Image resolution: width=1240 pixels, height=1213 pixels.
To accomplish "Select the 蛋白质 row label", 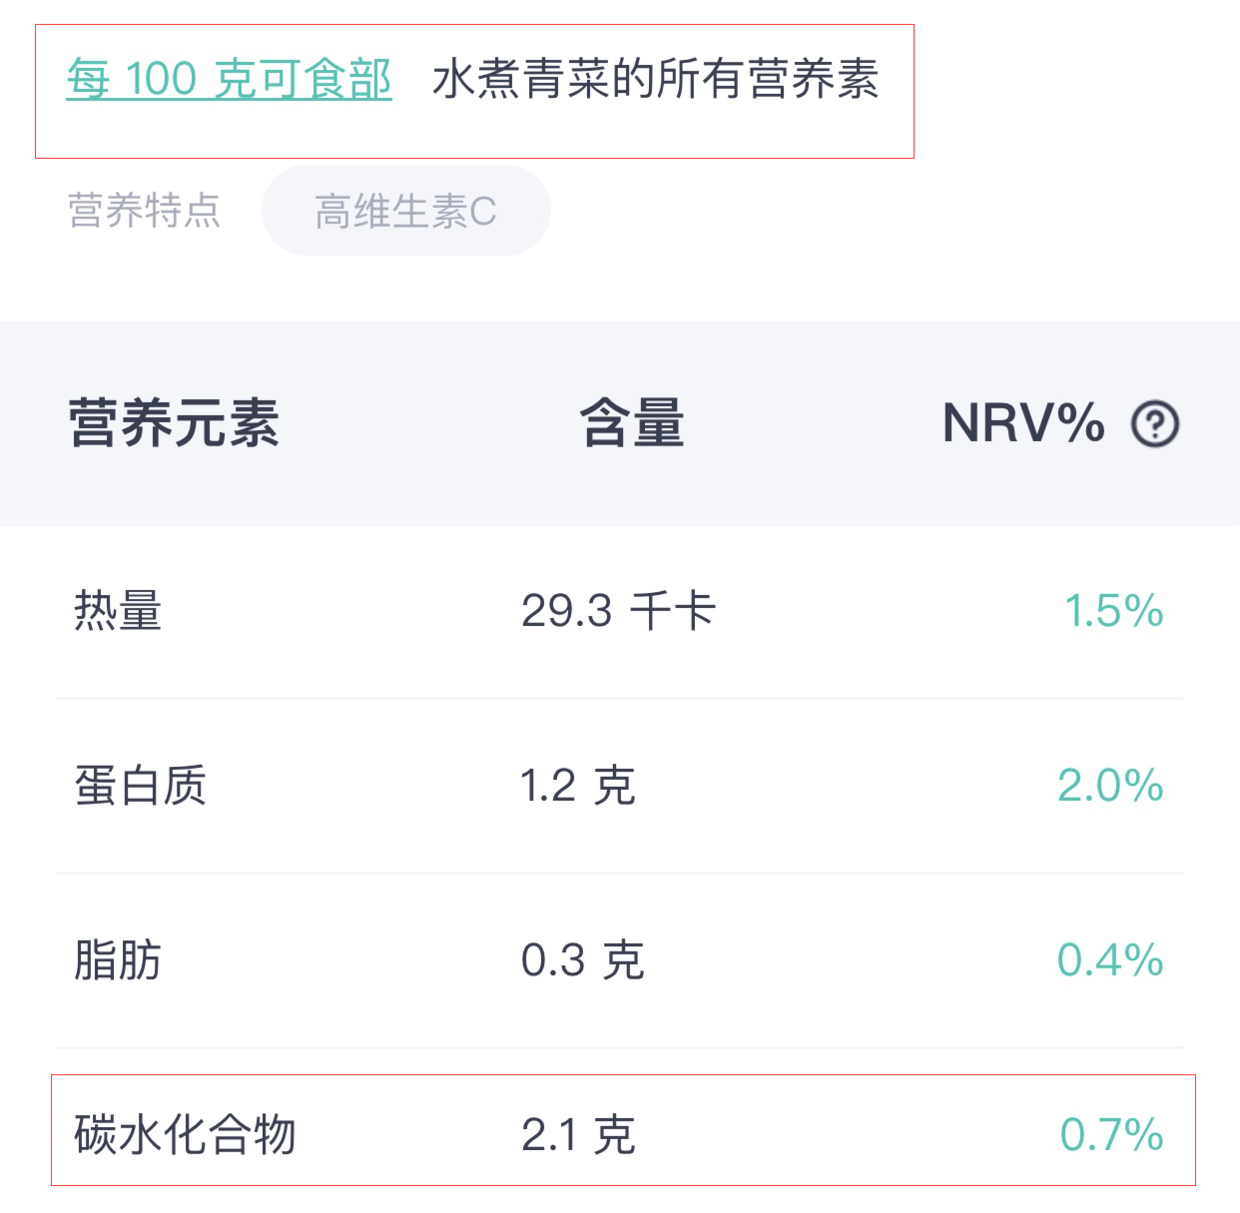I will pos(140,785).
